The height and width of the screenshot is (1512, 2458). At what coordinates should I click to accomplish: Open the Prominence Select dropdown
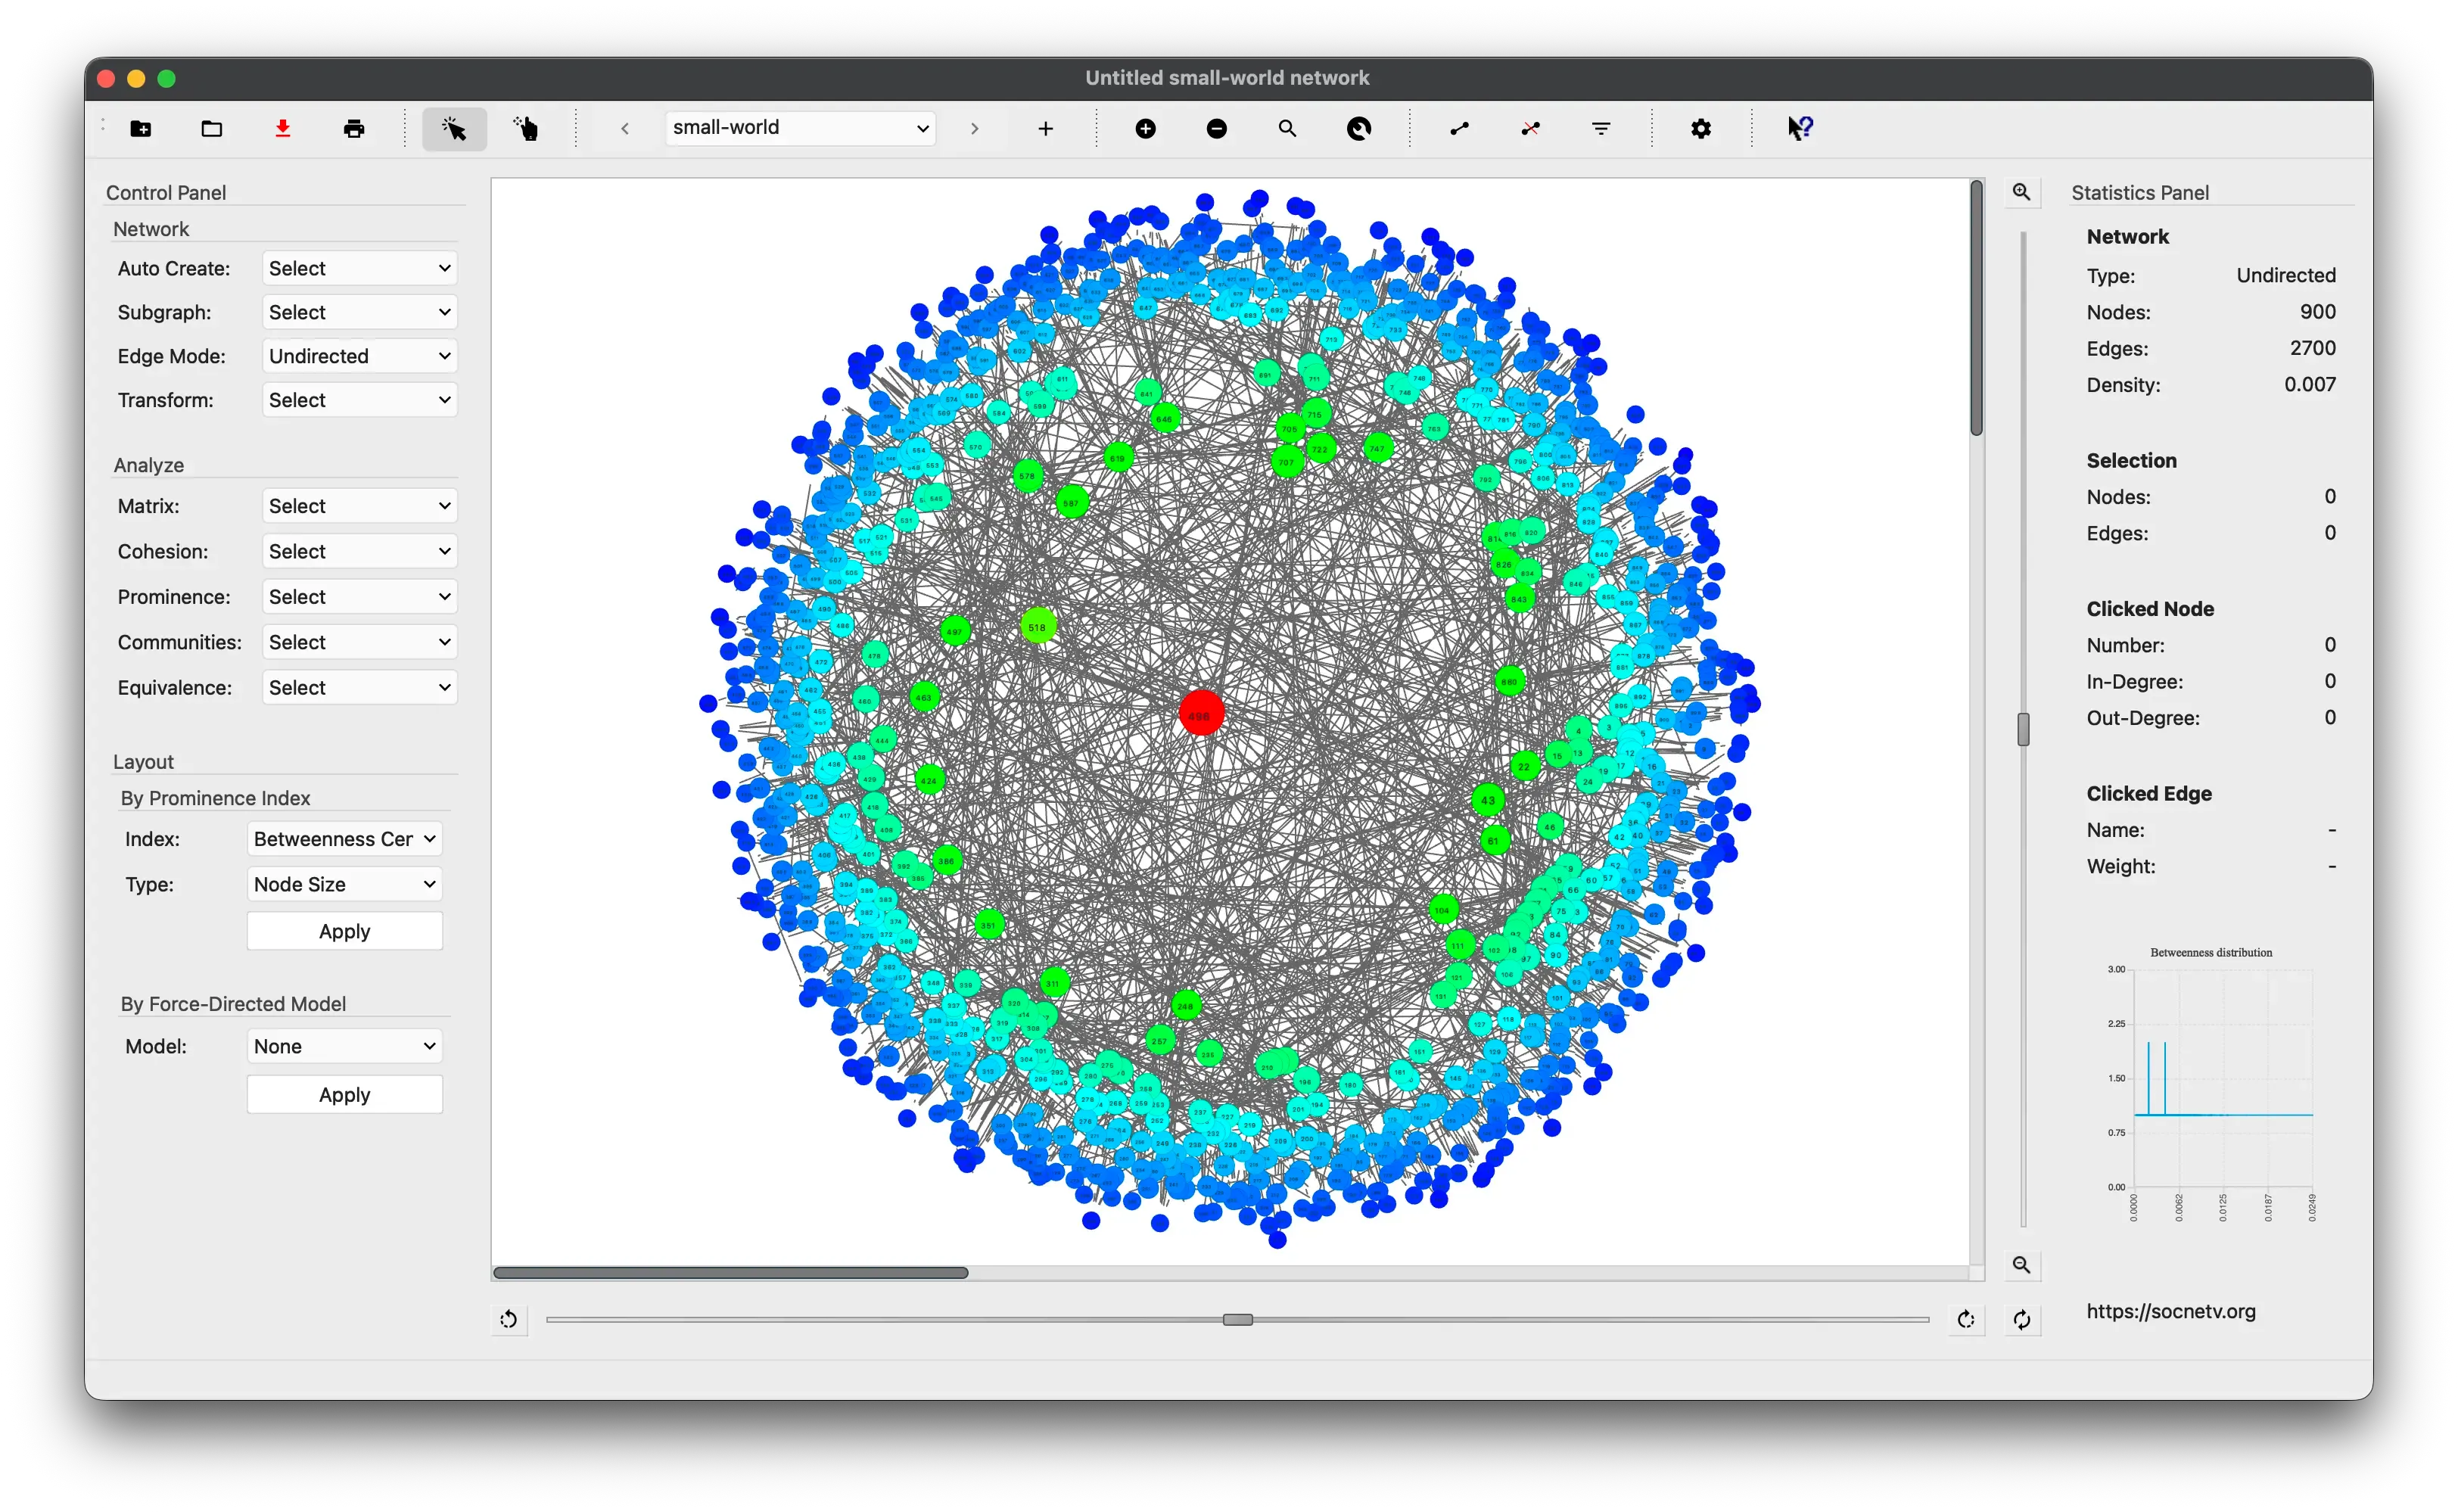[x=358, y=596]
